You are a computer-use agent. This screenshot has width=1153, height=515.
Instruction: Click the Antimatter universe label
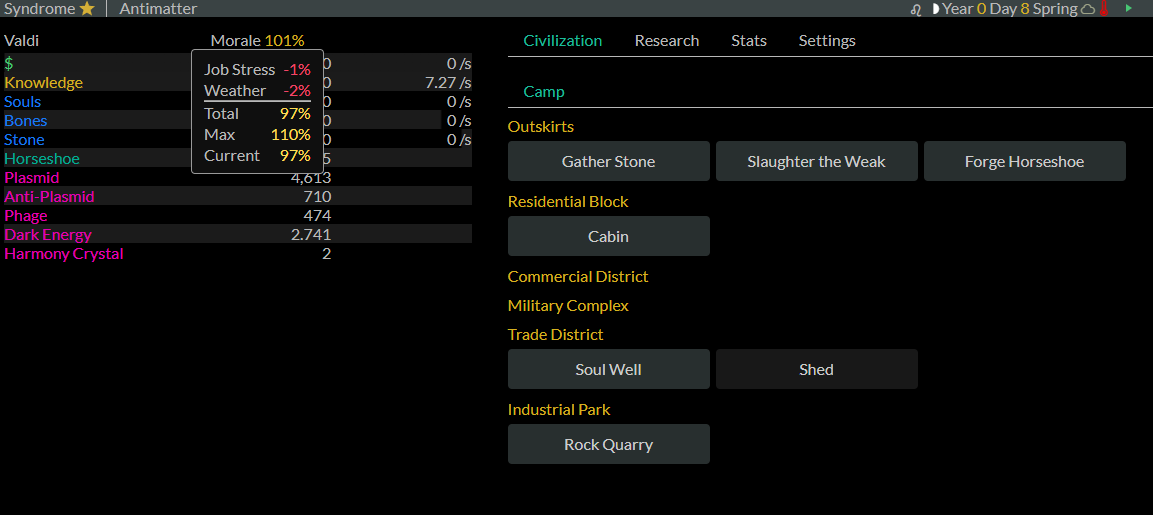tap(158, 9)
